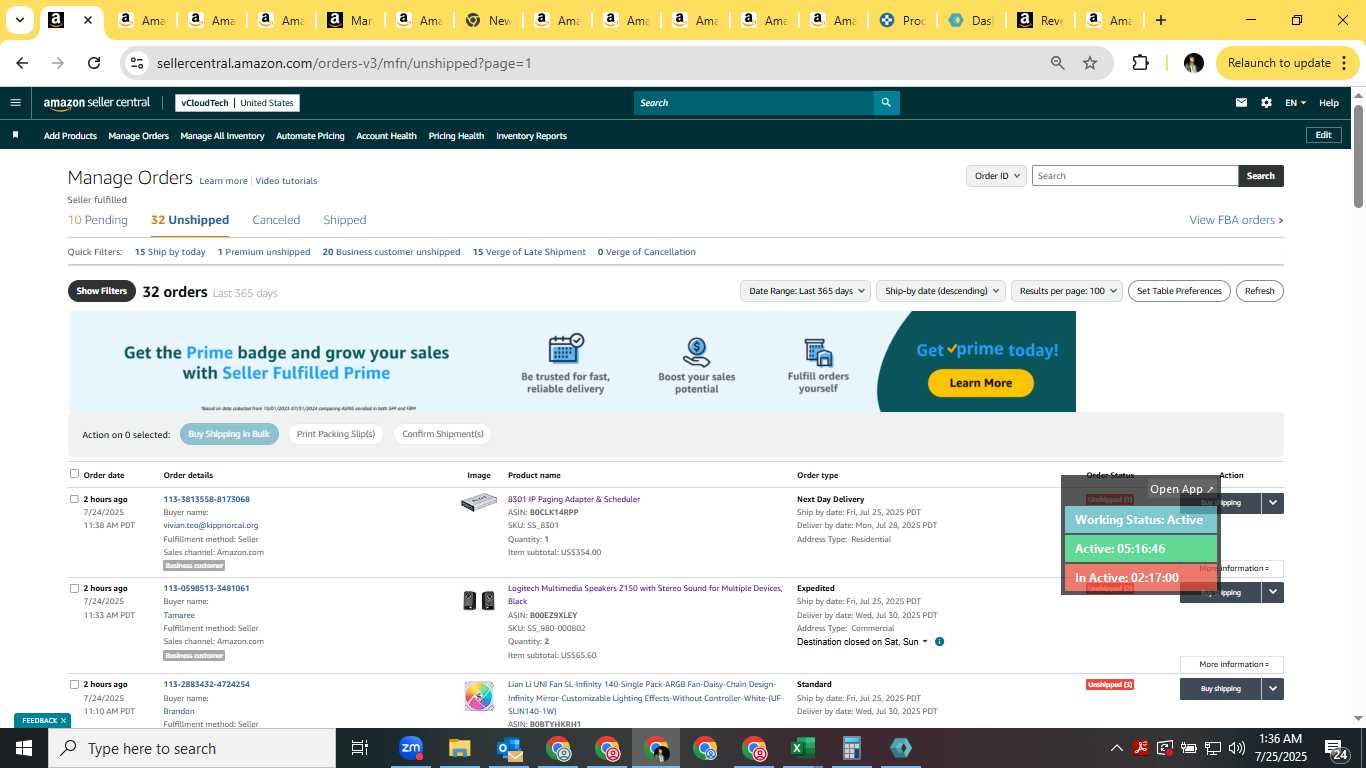
Task: Open Task View in taskbar
Action: (360, 748)
